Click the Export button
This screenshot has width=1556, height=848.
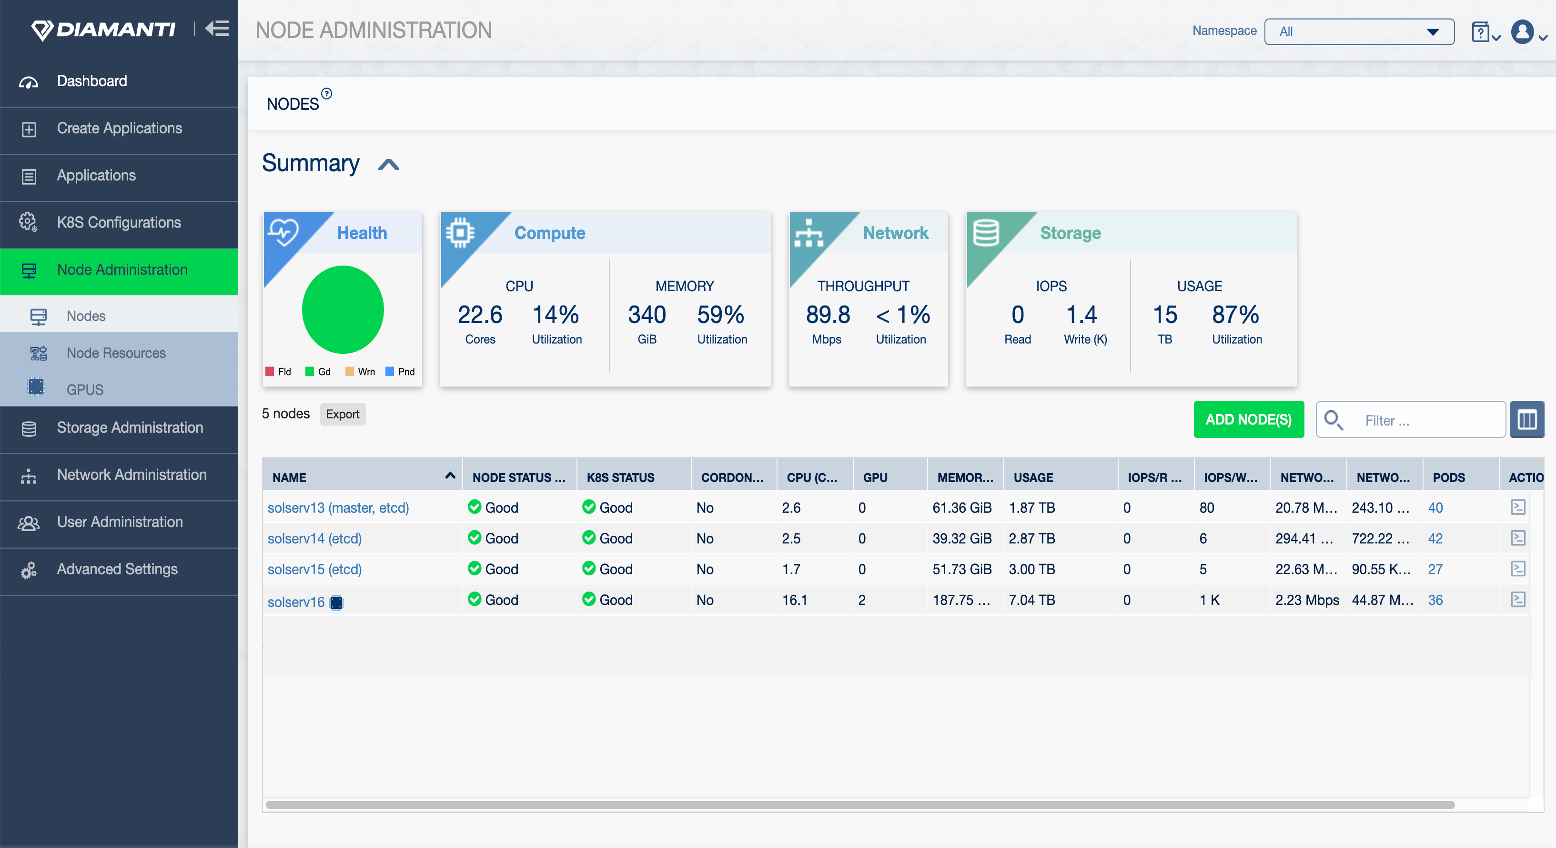(x=342, y=414)
